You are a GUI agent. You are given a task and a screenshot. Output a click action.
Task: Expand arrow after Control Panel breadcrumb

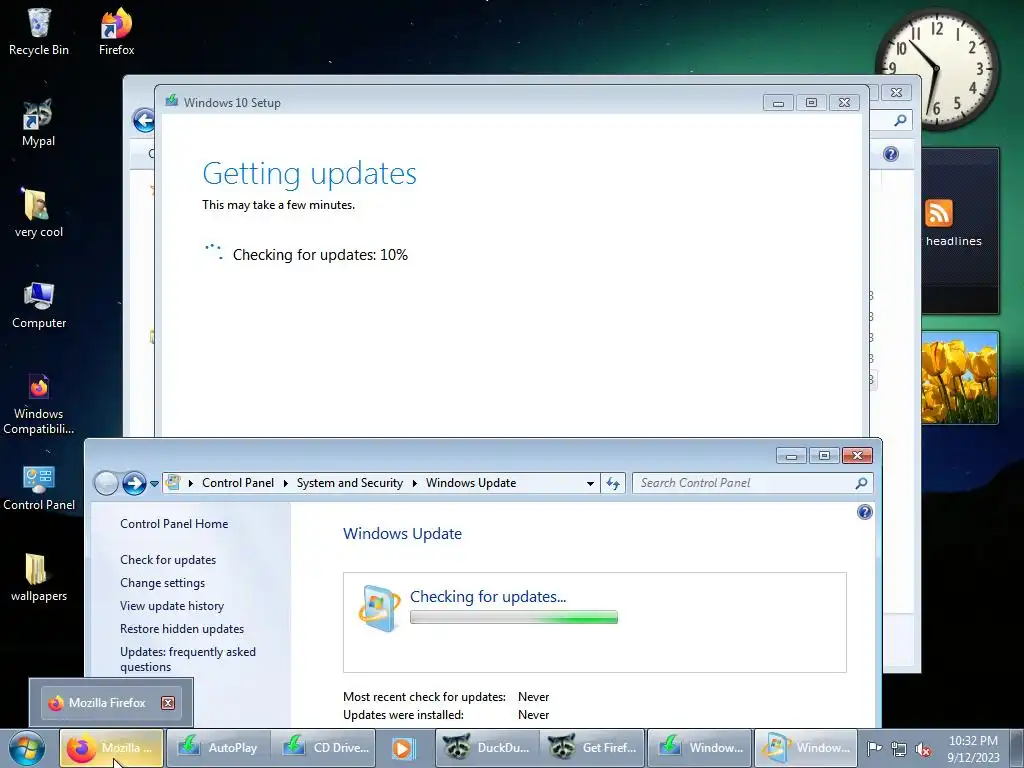(285, 483)
